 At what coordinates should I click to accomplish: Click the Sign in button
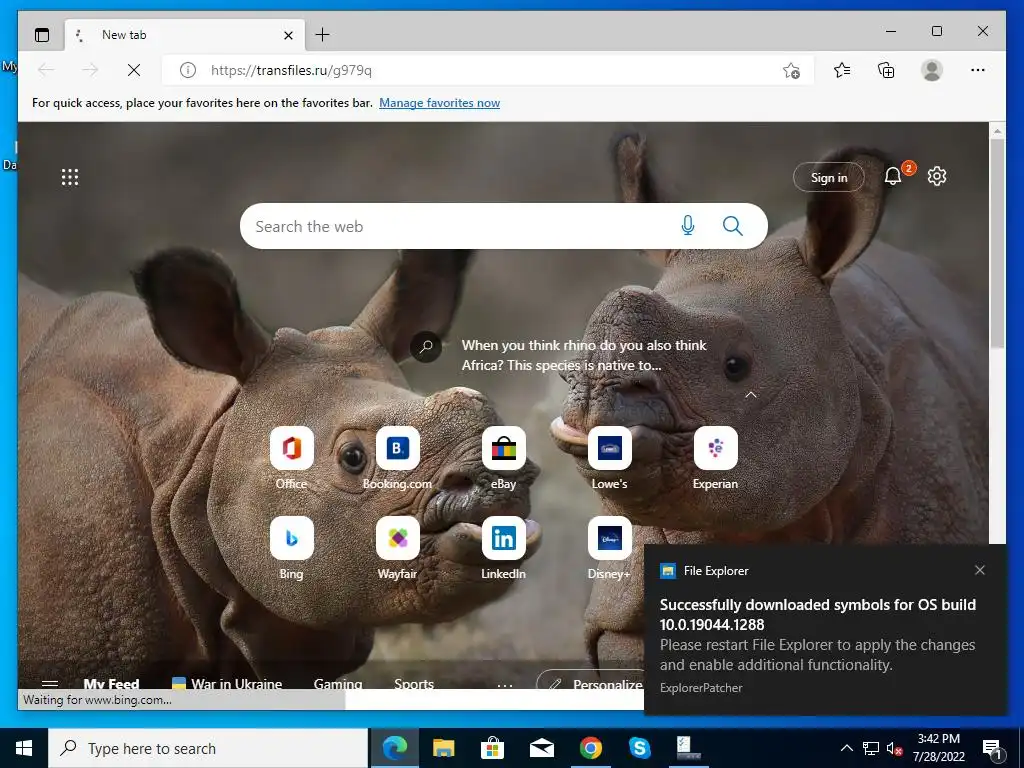pyautogui.click(x=829, y=177)
